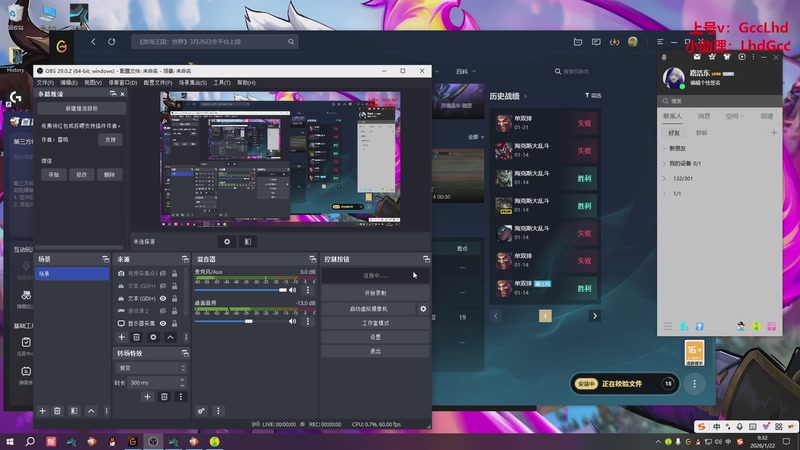Viewport: 800px width, 450px height.
Task: Expand the 132/301 friends group
Action: point(664,179)
